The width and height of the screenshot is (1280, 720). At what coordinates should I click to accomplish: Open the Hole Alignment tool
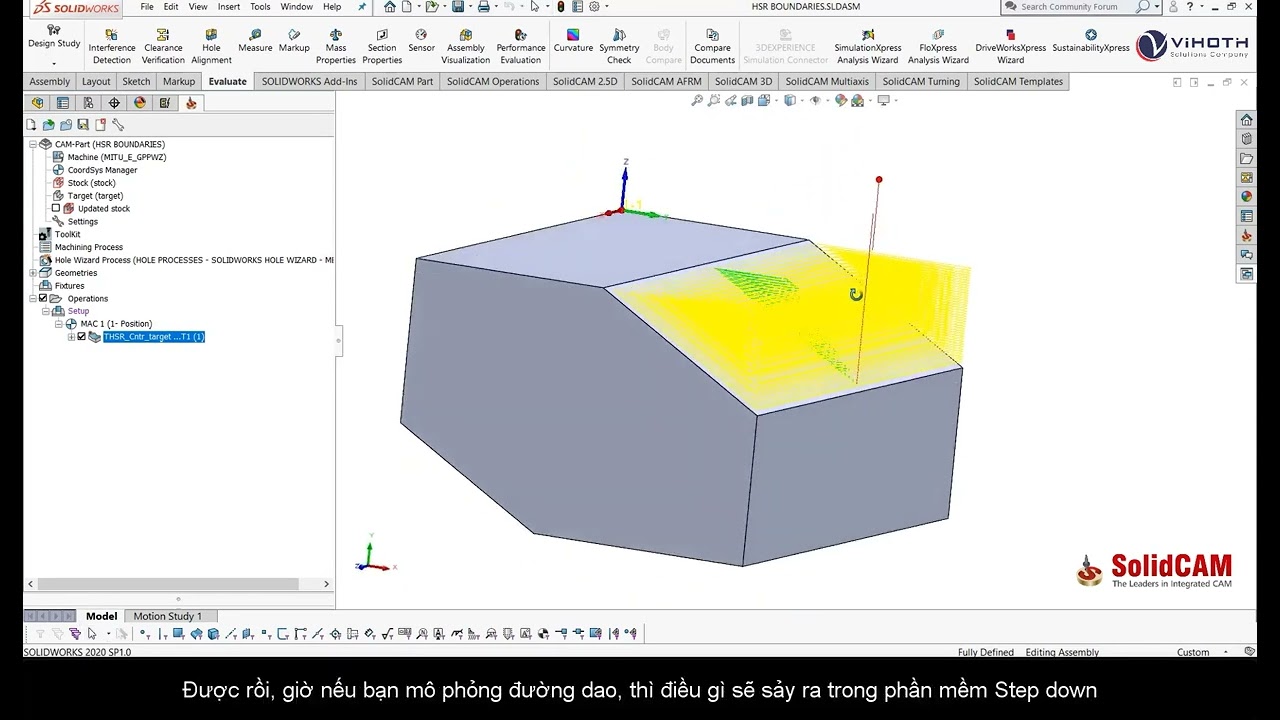pos(211,47)
